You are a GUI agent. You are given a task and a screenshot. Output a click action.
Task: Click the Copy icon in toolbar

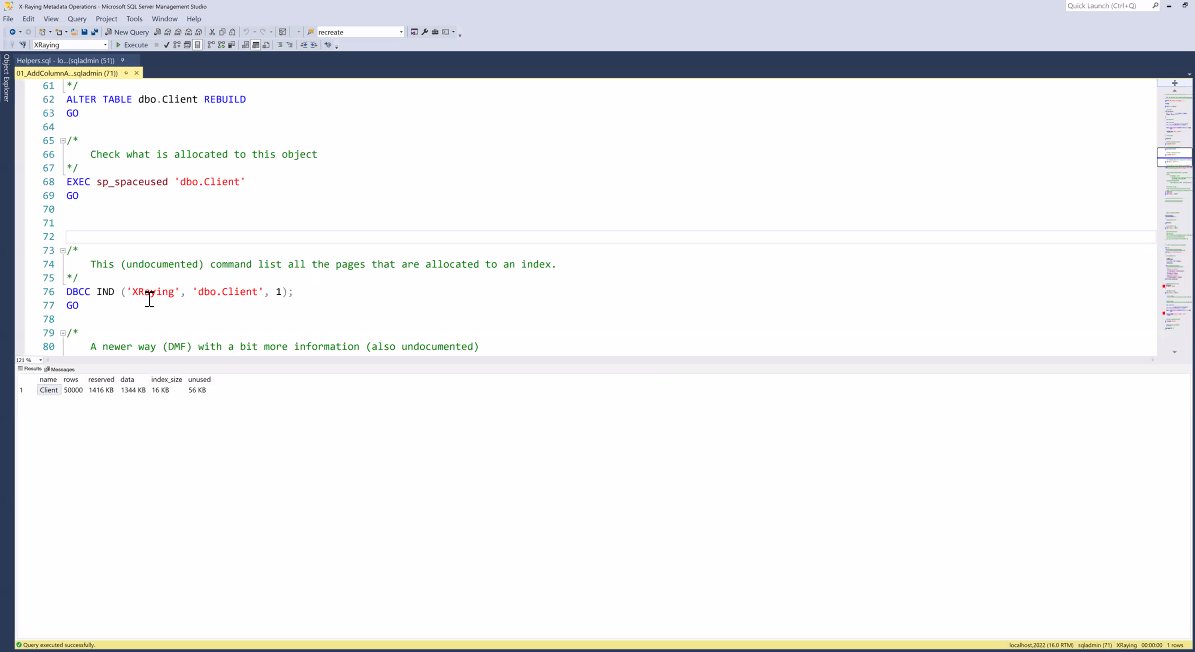pyautogui.click(x=223, y=32)
